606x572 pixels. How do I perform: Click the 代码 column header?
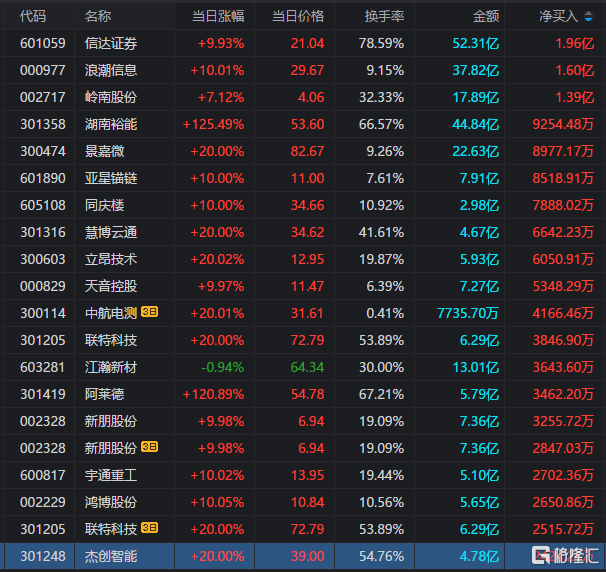coord(33,17)
